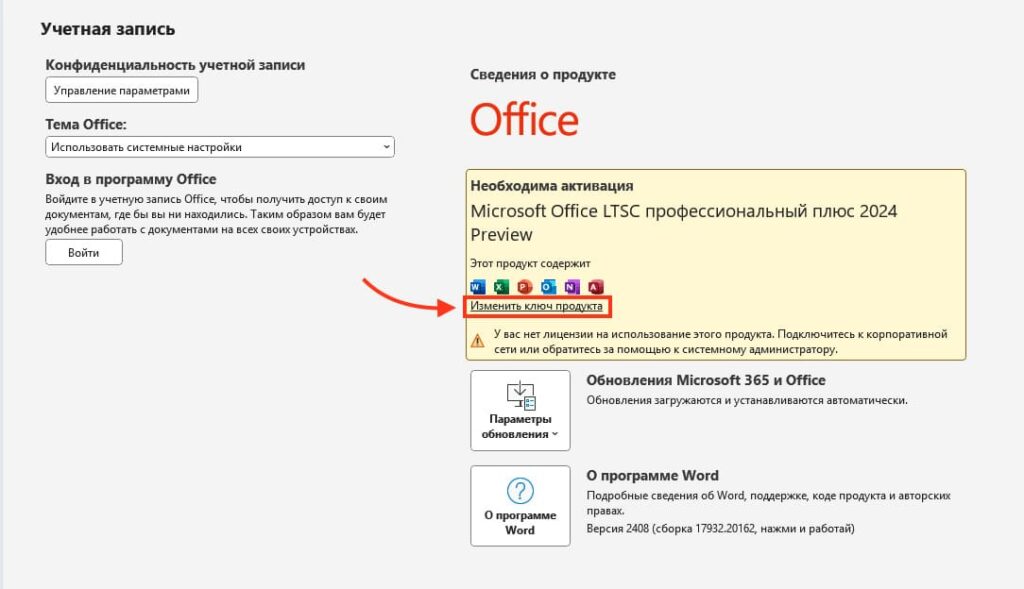This screenshot has height=589, width=1024.
Task: Open the Office theme dropdown
Action: (219, 147)
